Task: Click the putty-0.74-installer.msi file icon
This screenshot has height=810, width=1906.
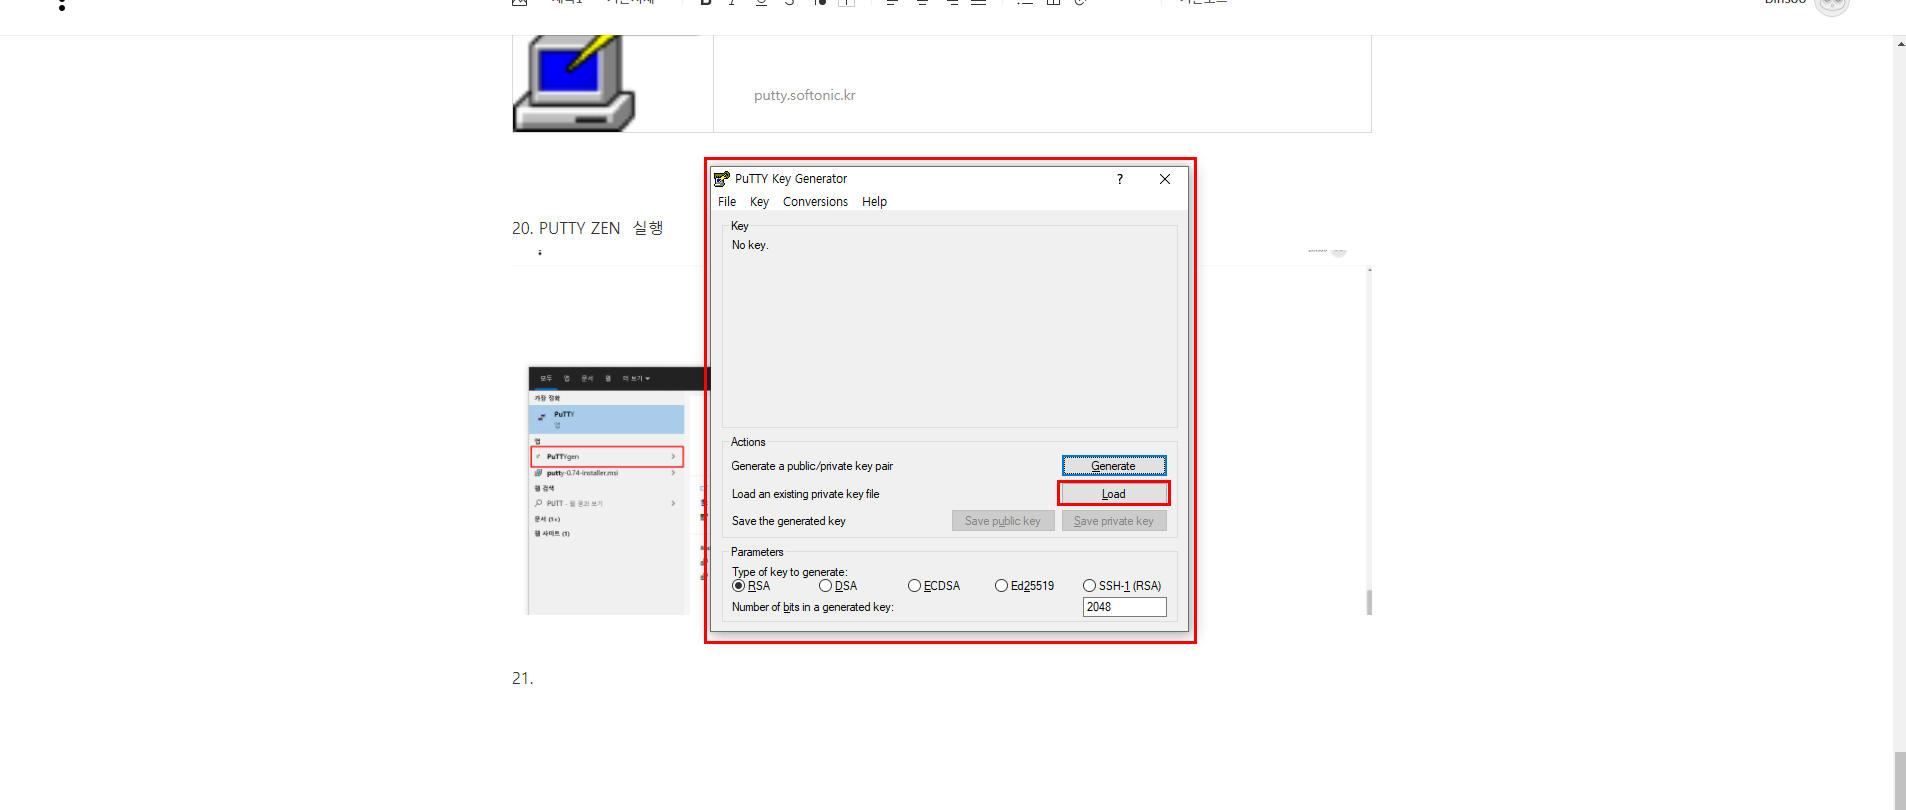Action: (x=539, y=473)
